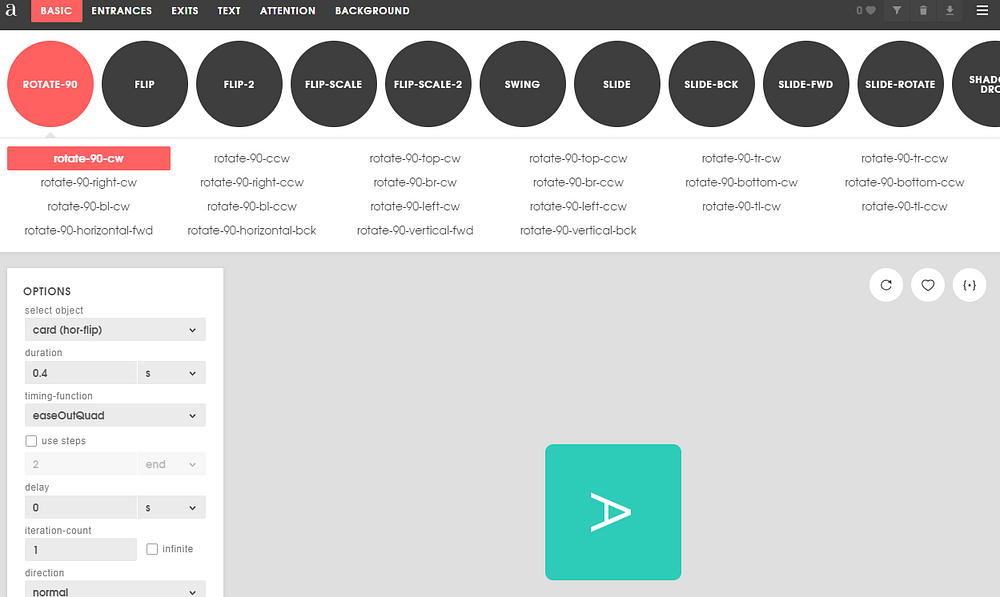Expand the timing-function easeOutQuad dropdown
1000x597 pixels.
coord(115,415)
